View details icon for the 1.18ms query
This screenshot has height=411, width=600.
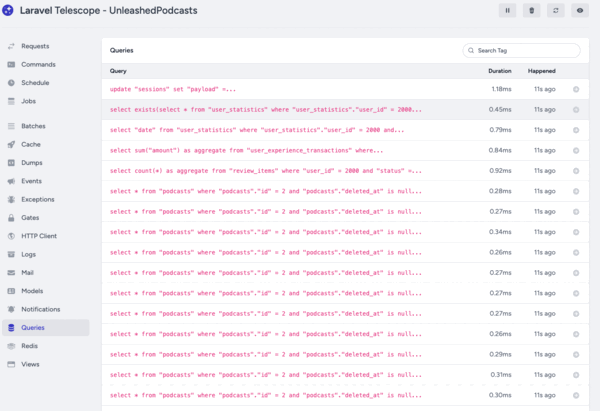pyautogui.click(x=576, y=89)
